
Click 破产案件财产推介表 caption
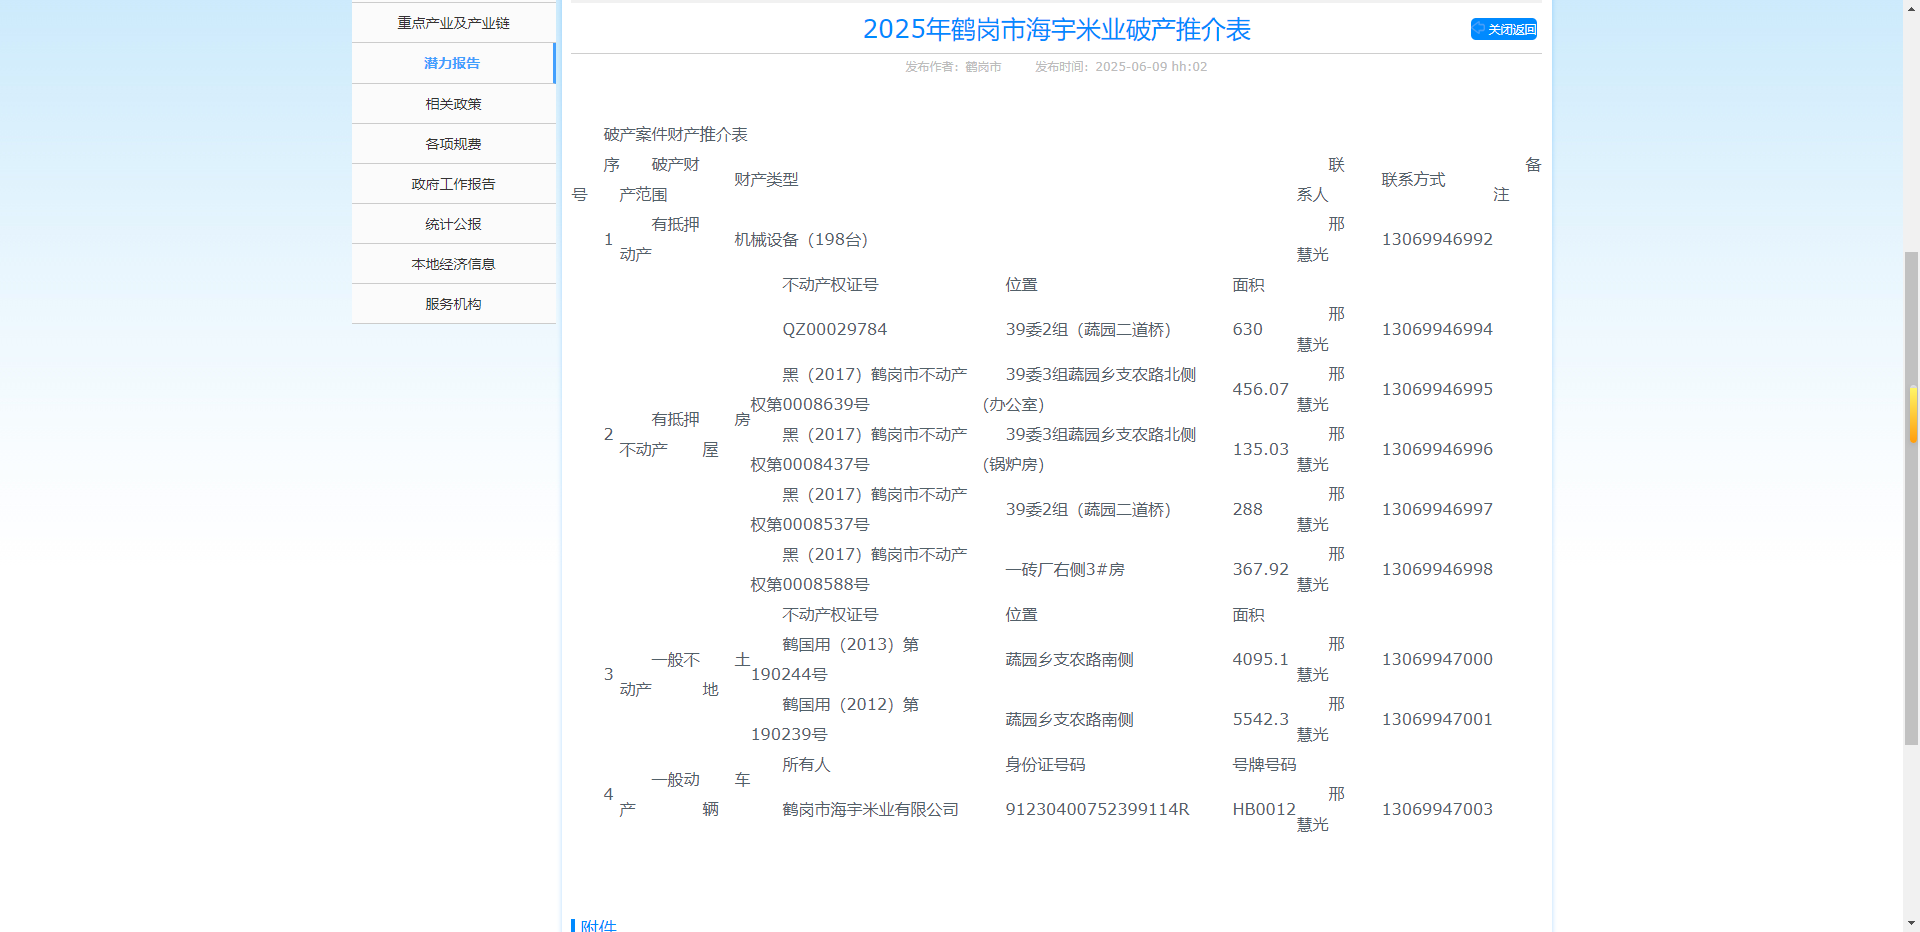[675, 134]
